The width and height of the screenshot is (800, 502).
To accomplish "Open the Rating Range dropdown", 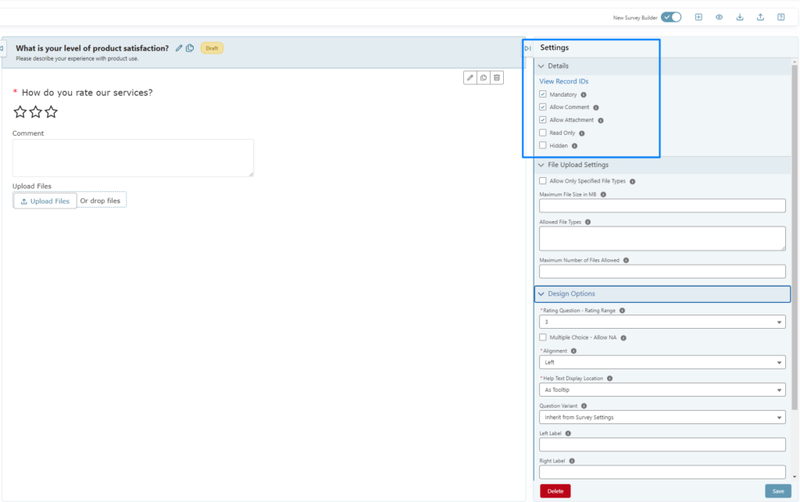I will click(x=662, y=322).
